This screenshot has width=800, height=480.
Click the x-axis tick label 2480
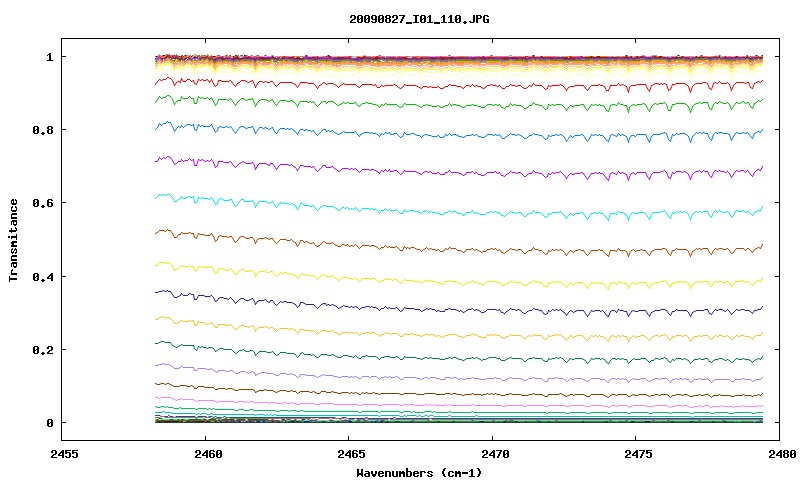coord(782,454)
